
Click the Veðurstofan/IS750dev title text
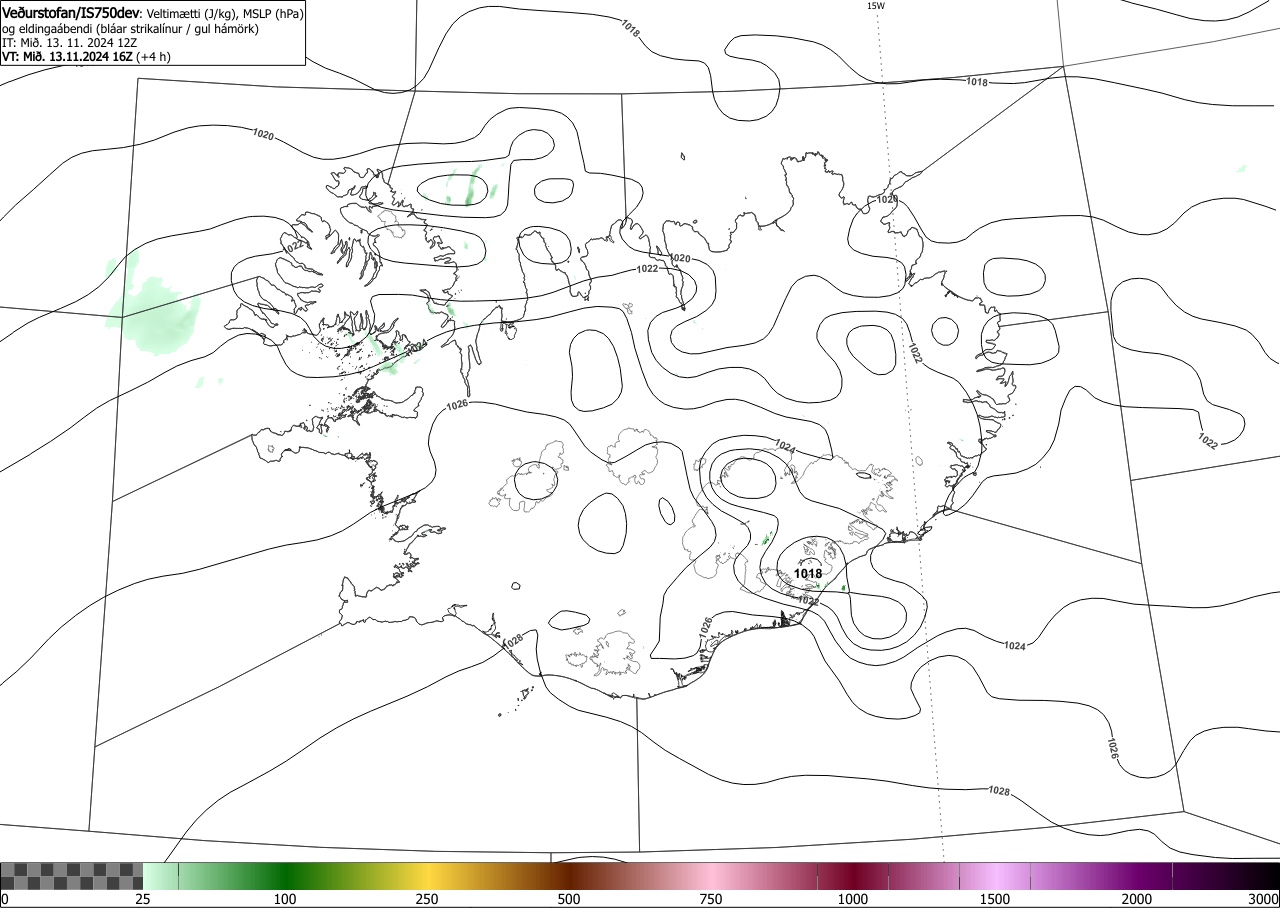71,14
